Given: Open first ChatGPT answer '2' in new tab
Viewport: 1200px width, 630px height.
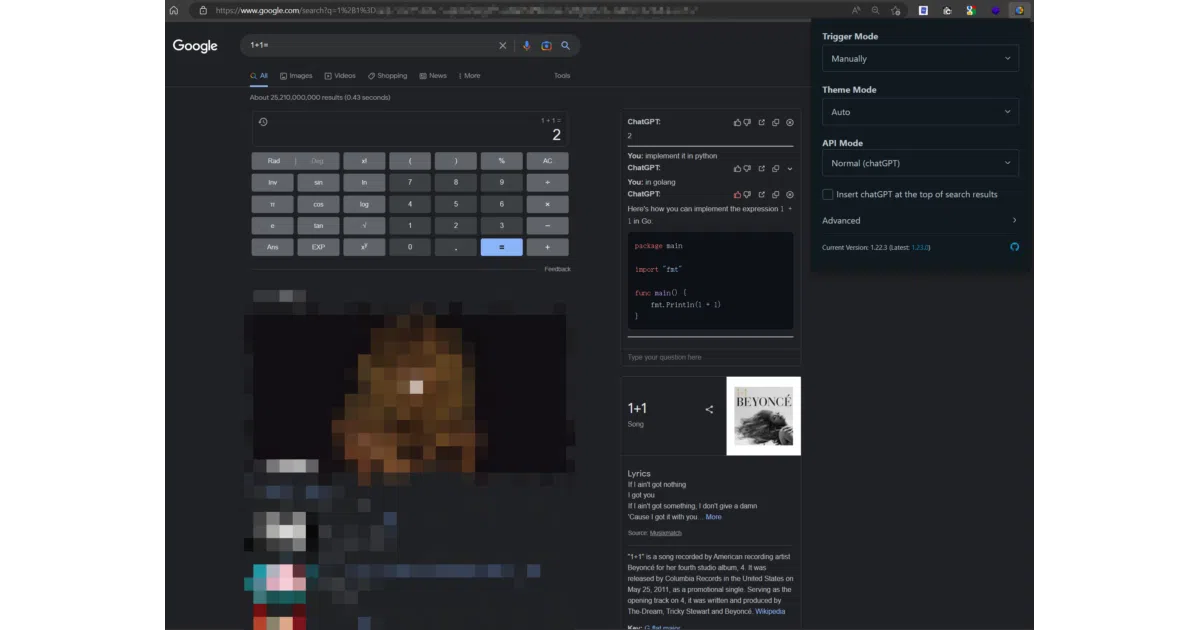Looking at the screenshot, I should click(x=762, y=122).
